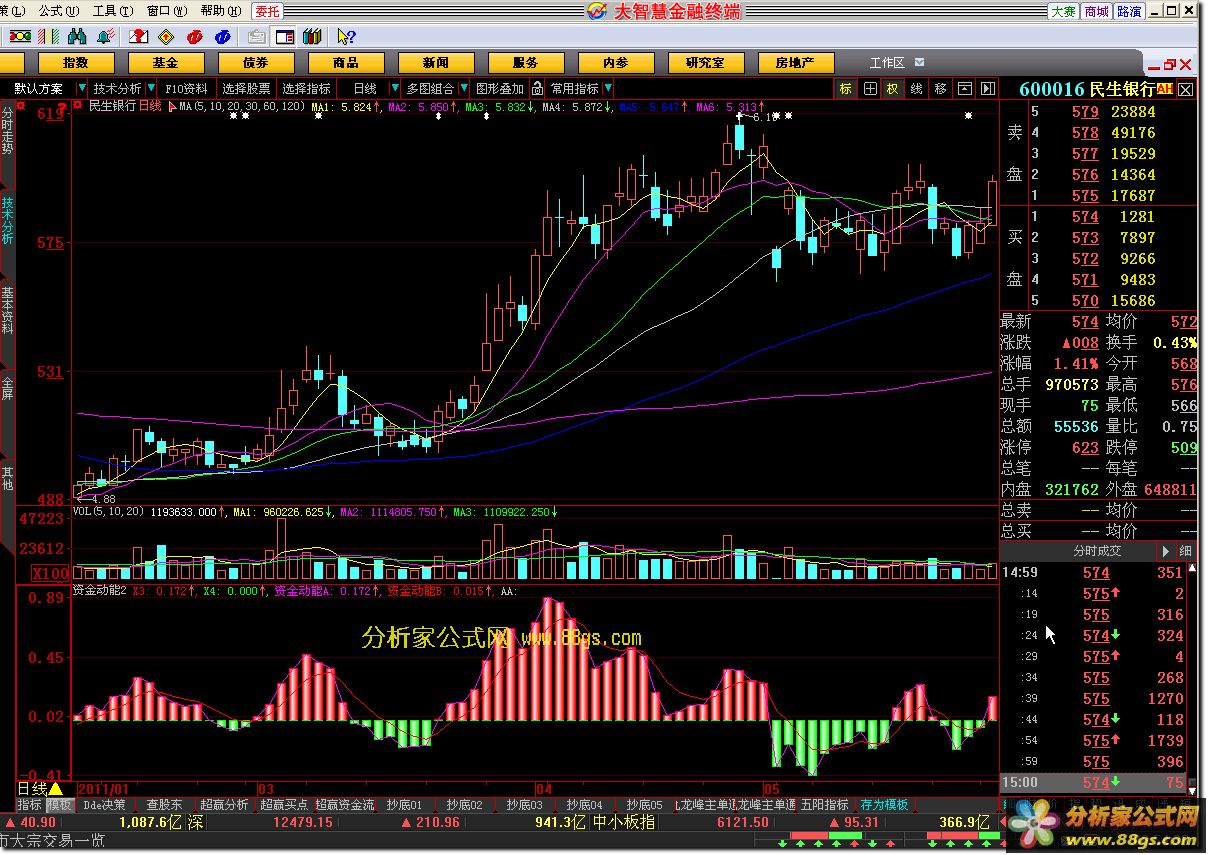Open the books library icon
This screenshot has width=1208, height=855.
point(312,37)
